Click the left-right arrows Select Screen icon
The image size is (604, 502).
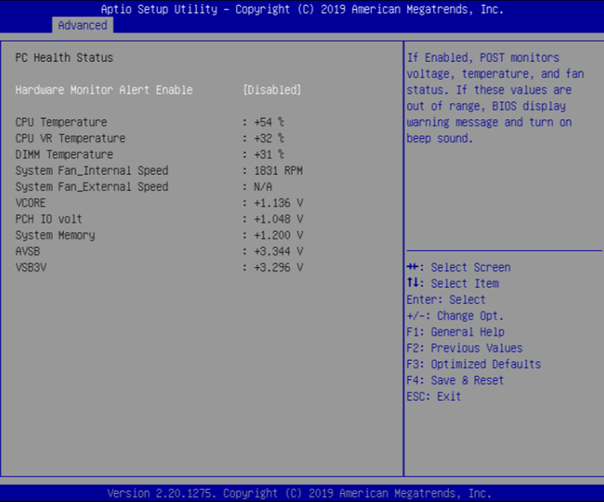[x=413, y=268]
